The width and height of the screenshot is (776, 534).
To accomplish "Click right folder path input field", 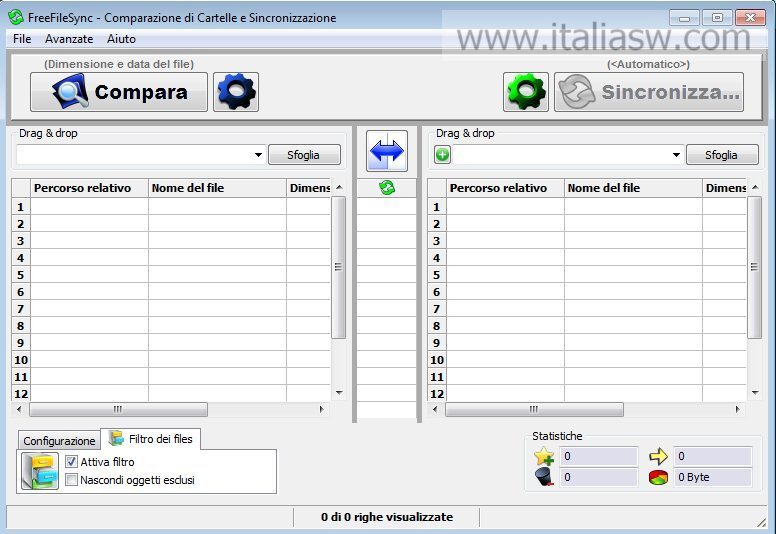I will pyautogui.click(x=562, y=155).
